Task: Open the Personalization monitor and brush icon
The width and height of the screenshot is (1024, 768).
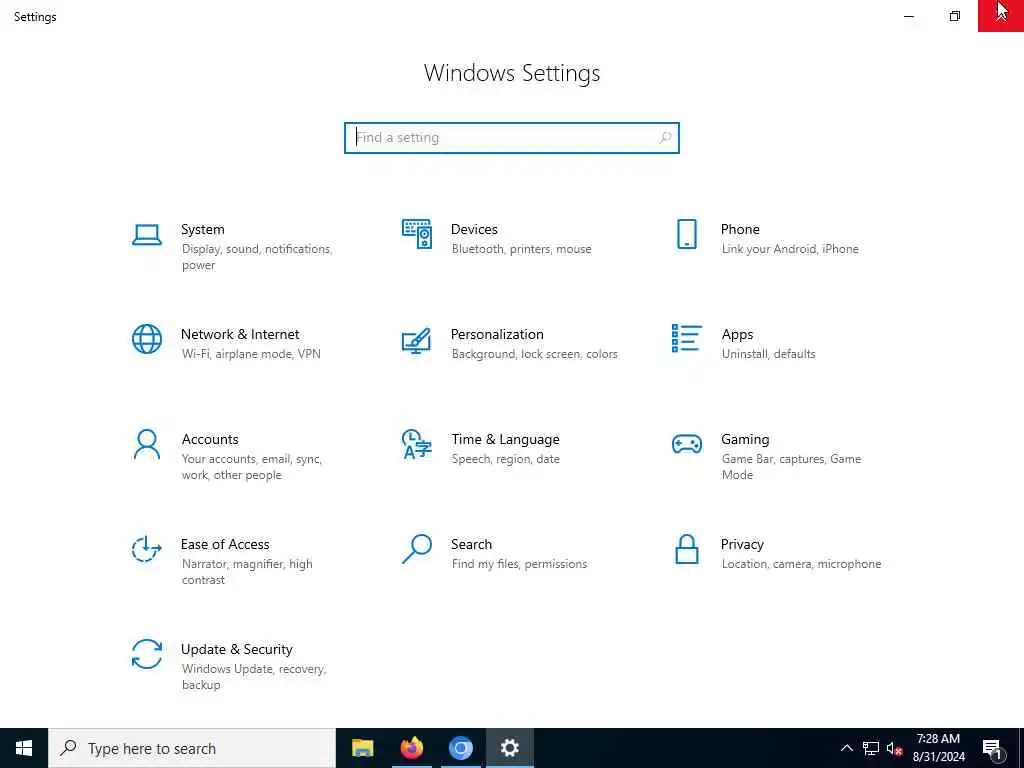Action: pos(417,340)
